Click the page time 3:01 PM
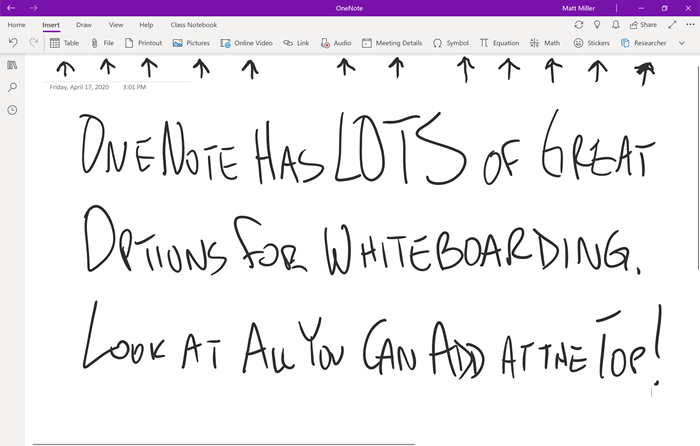The image size is (700, 446). pos(134,87)
